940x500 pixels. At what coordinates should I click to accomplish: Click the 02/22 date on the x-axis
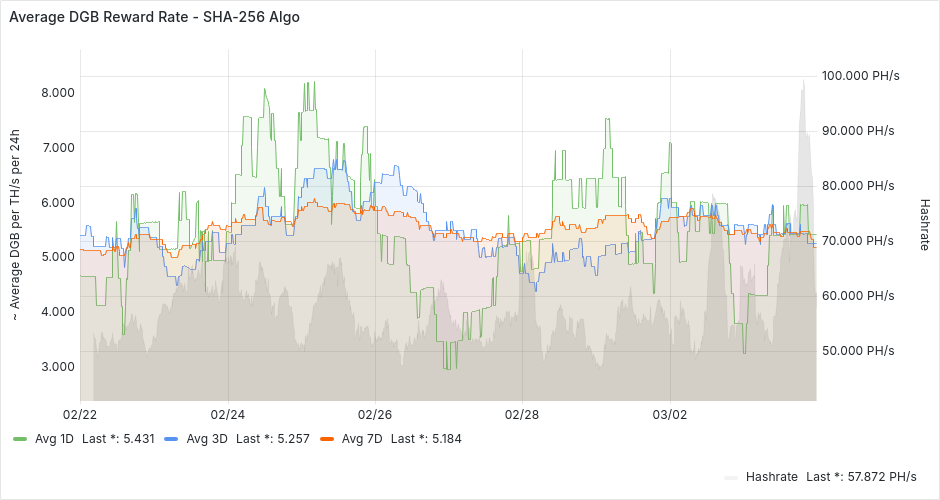point(80,414)
